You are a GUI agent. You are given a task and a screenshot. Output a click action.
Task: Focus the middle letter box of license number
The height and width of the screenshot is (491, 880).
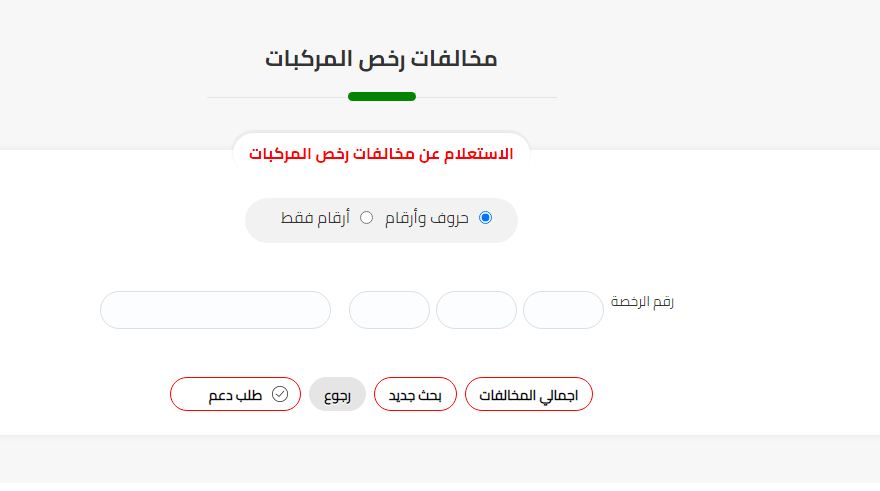476,310
